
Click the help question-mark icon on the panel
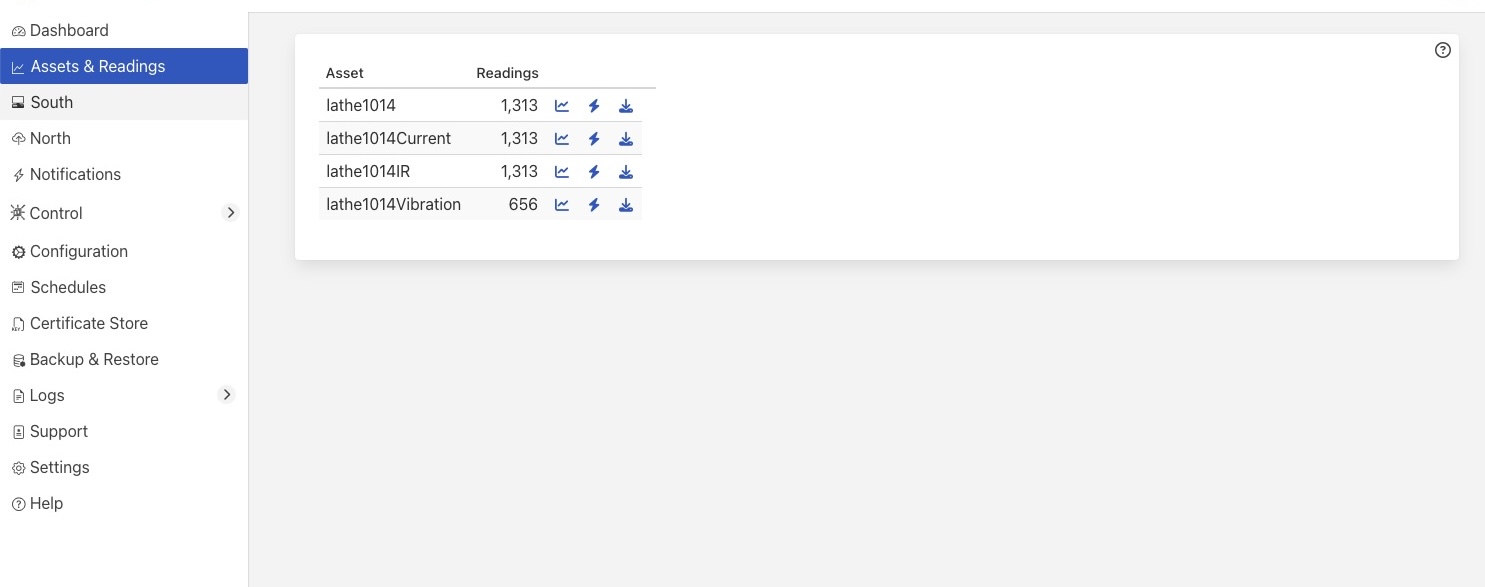point(1442,49)
